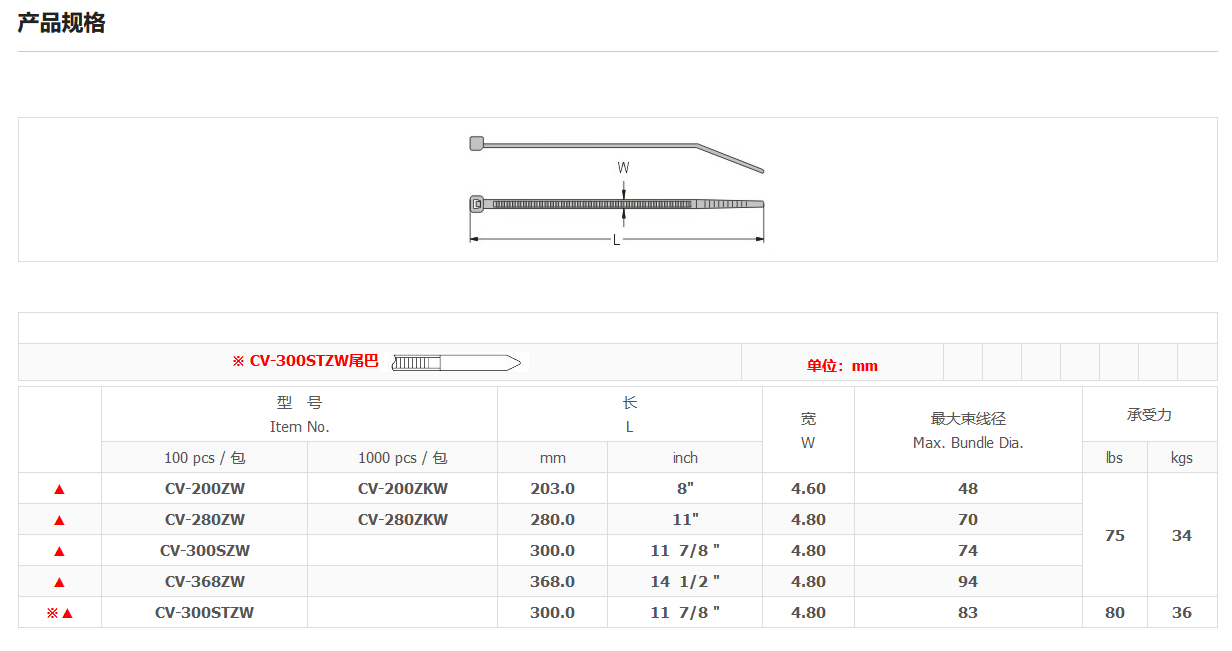Click the ※▲ marker beside CV-300STZW

click(60, 613)
